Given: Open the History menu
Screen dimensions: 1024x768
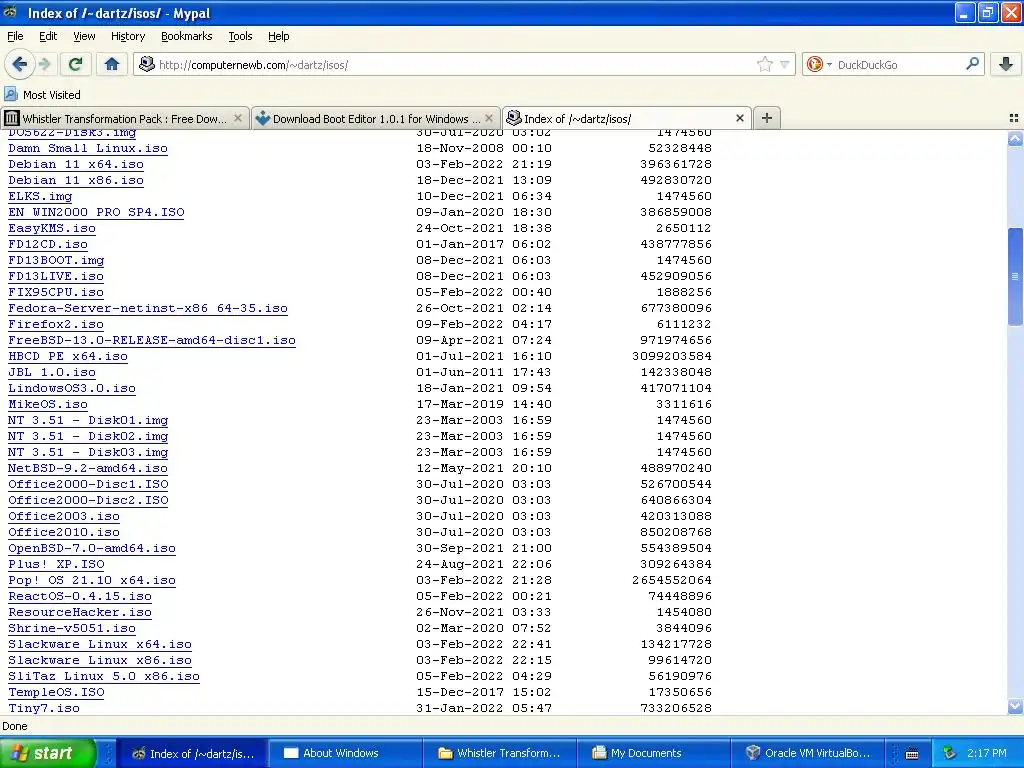Looking at the screenshot, I should (x=127, y=36).
